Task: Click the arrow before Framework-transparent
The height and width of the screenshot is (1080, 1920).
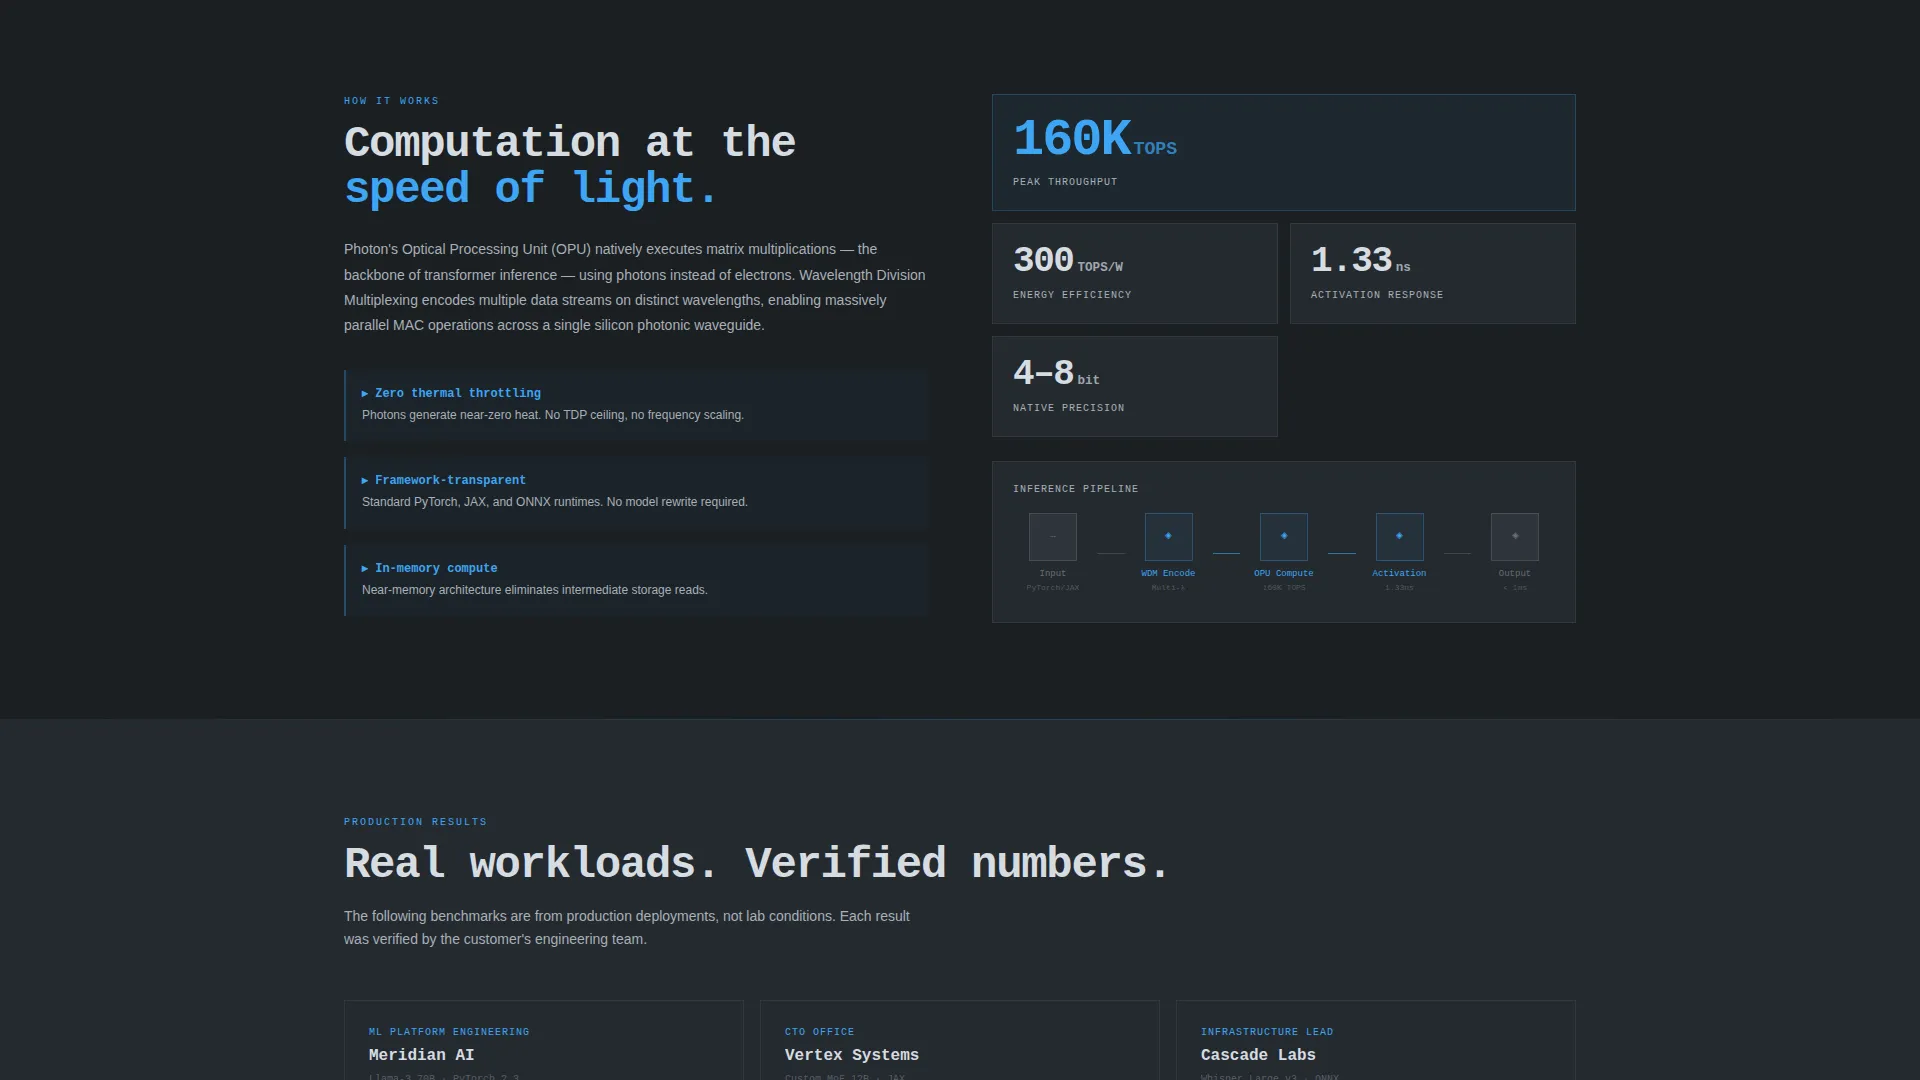Action: pos(365,481)
